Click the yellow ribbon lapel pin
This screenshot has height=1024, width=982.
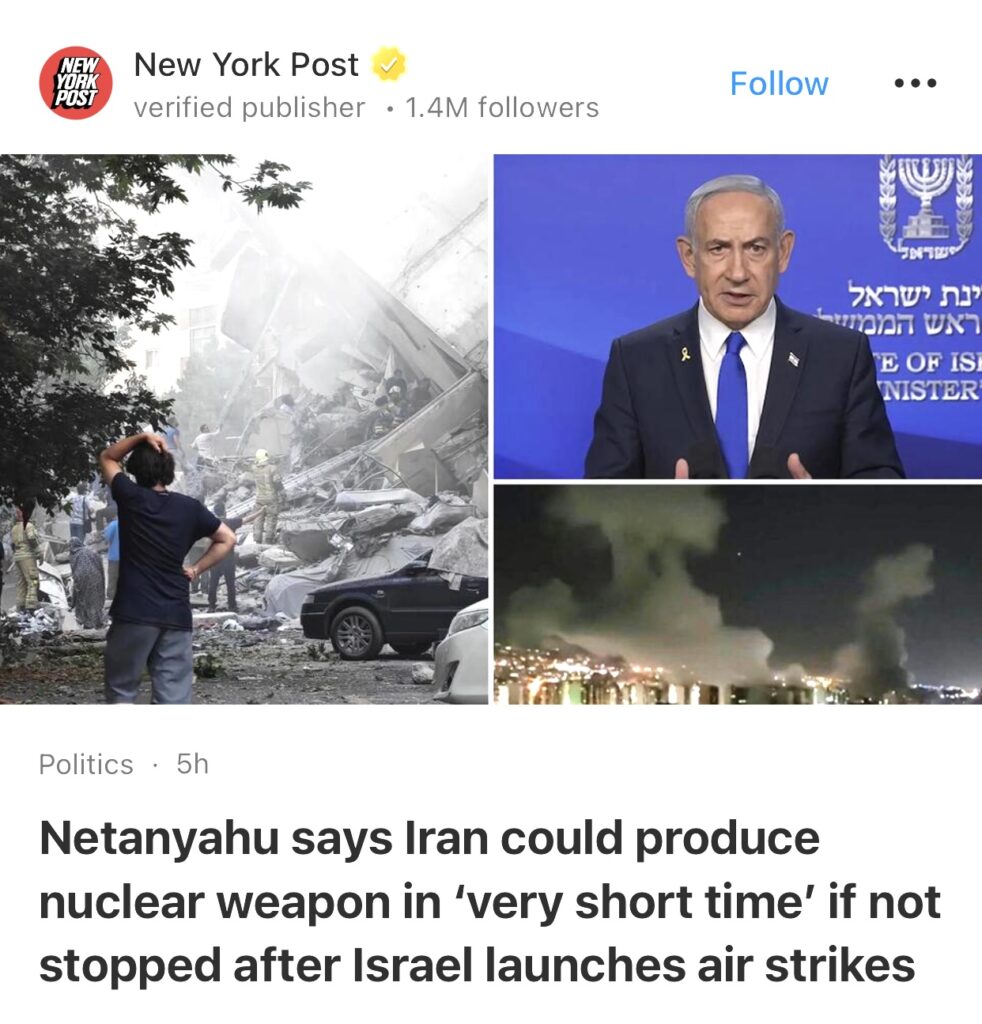[685, 355]
